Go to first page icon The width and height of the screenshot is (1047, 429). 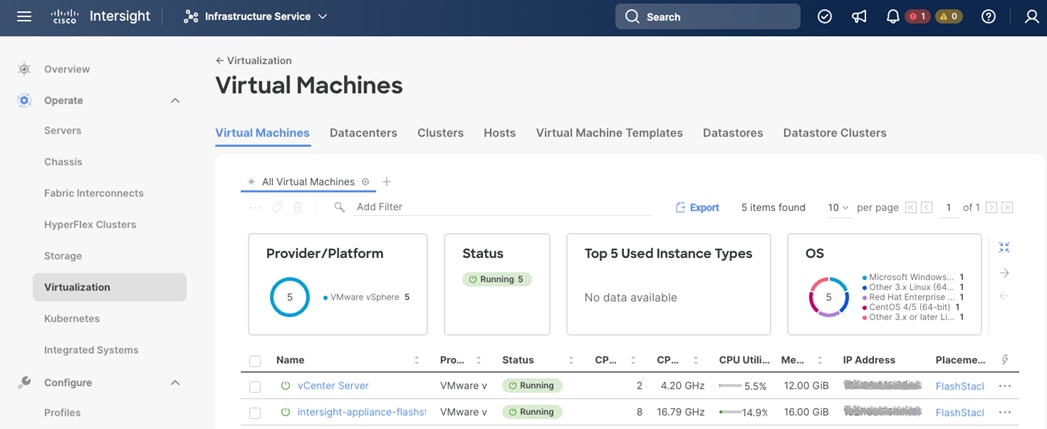[911, 208]
